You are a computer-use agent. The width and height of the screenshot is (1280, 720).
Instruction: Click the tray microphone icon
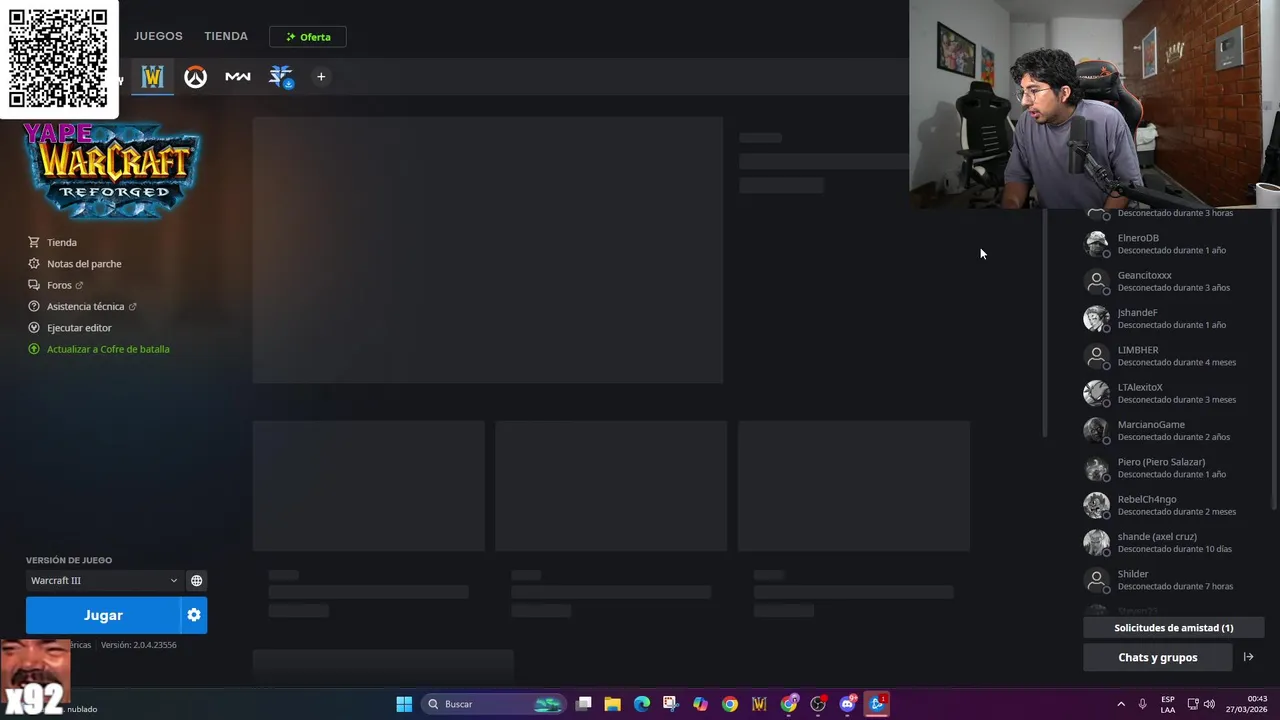[1143, 704]
